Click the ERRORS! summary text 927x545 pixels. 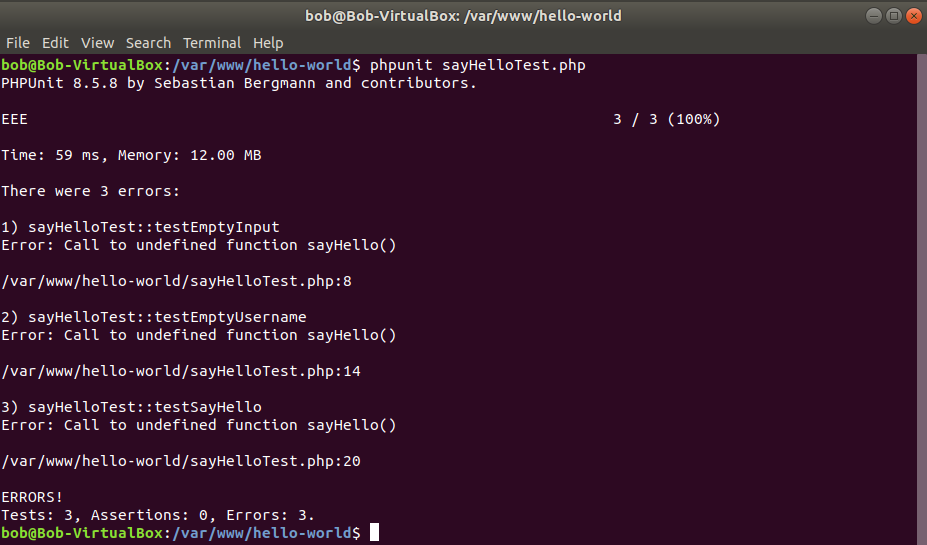[x=32, y=497]
